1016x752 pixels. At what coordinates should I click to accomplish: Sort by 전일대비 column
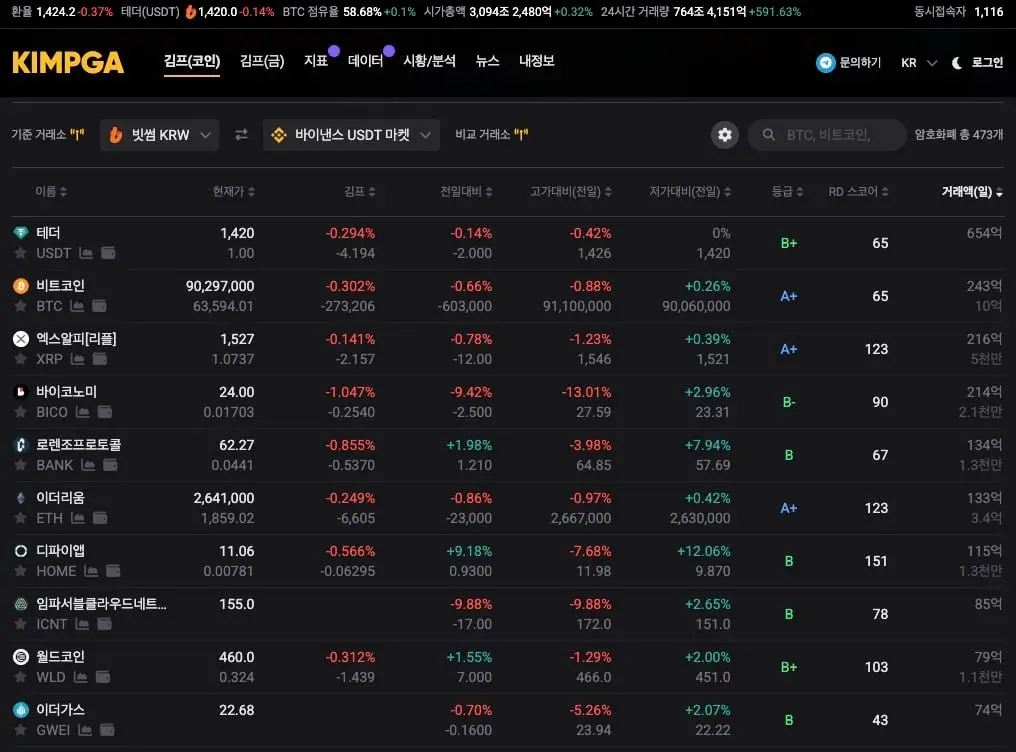[467, 192]
